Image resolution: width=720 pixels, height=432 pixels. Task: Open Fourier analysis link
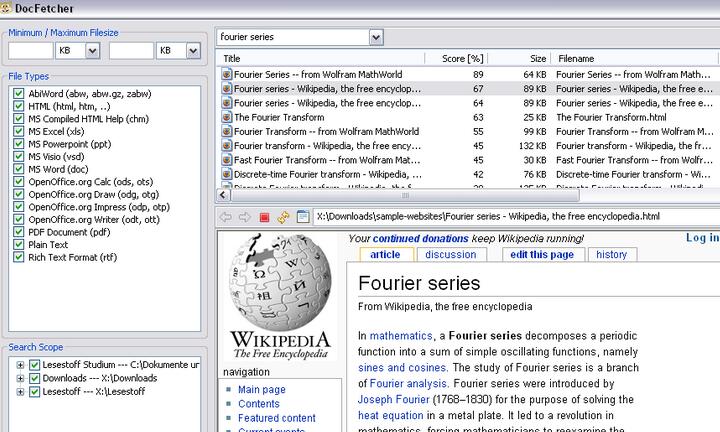(408, 383)
